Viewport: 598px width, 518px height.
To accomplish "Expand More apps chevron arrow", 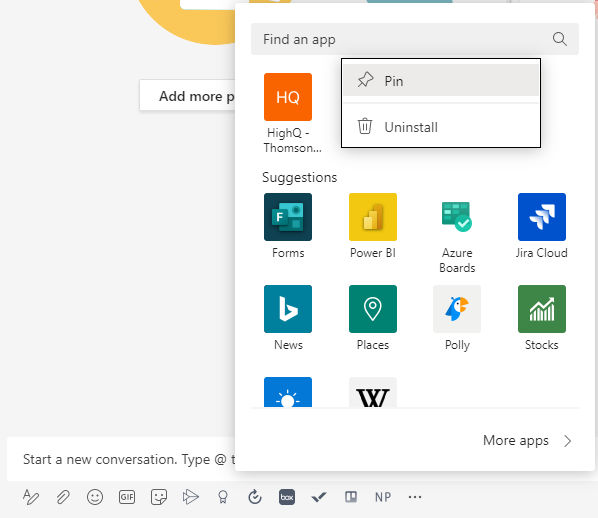I will 567,441.
